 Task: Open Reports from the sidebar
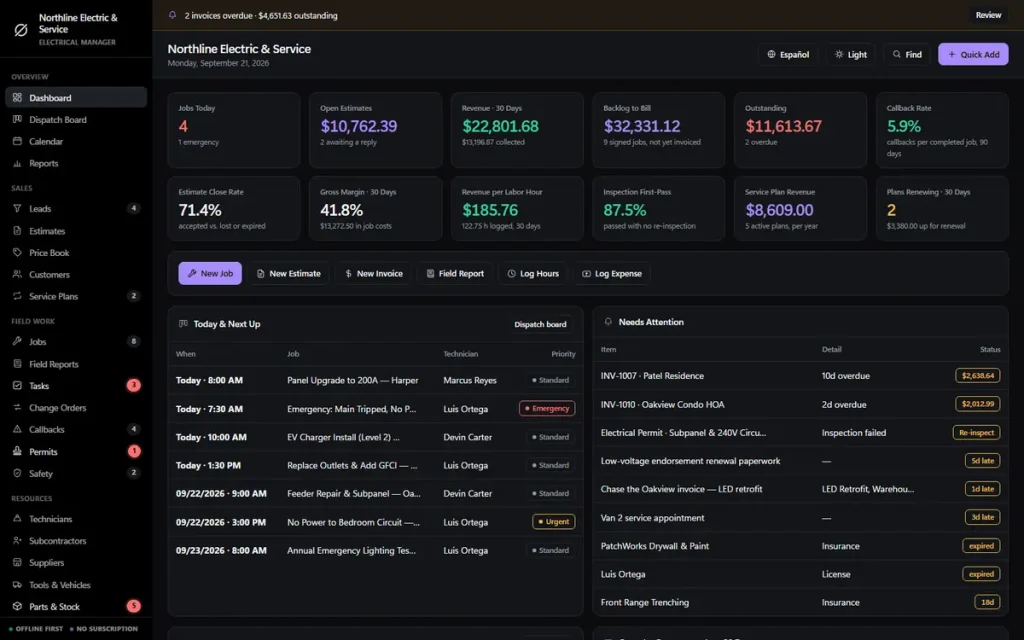pyautogui.click(x=76, y=163)
